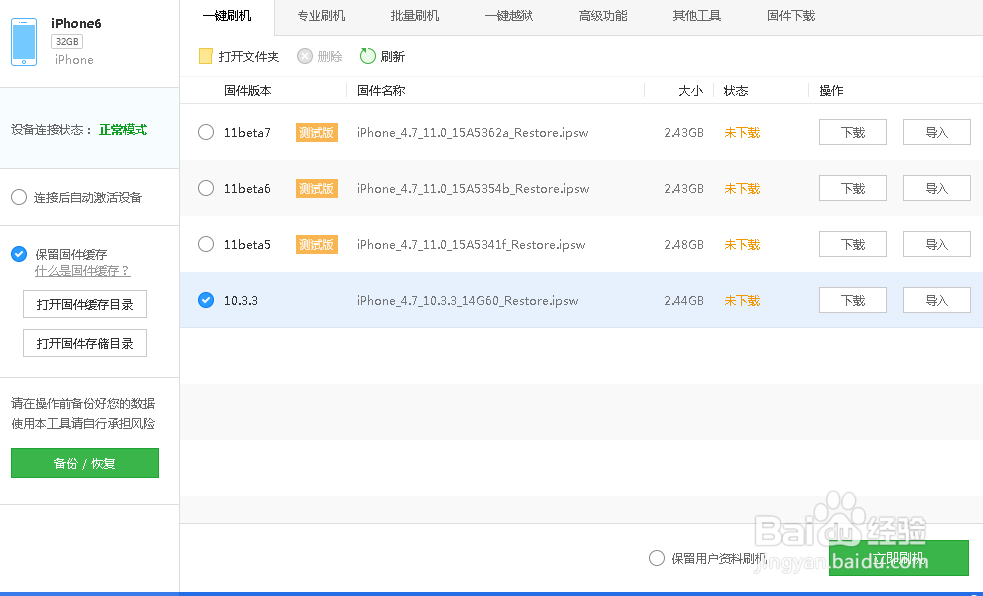
Task: Click iPhone_4.7_11.0_15A5354b_Restore.ipsw file name
Action: [x=473, y=189]
